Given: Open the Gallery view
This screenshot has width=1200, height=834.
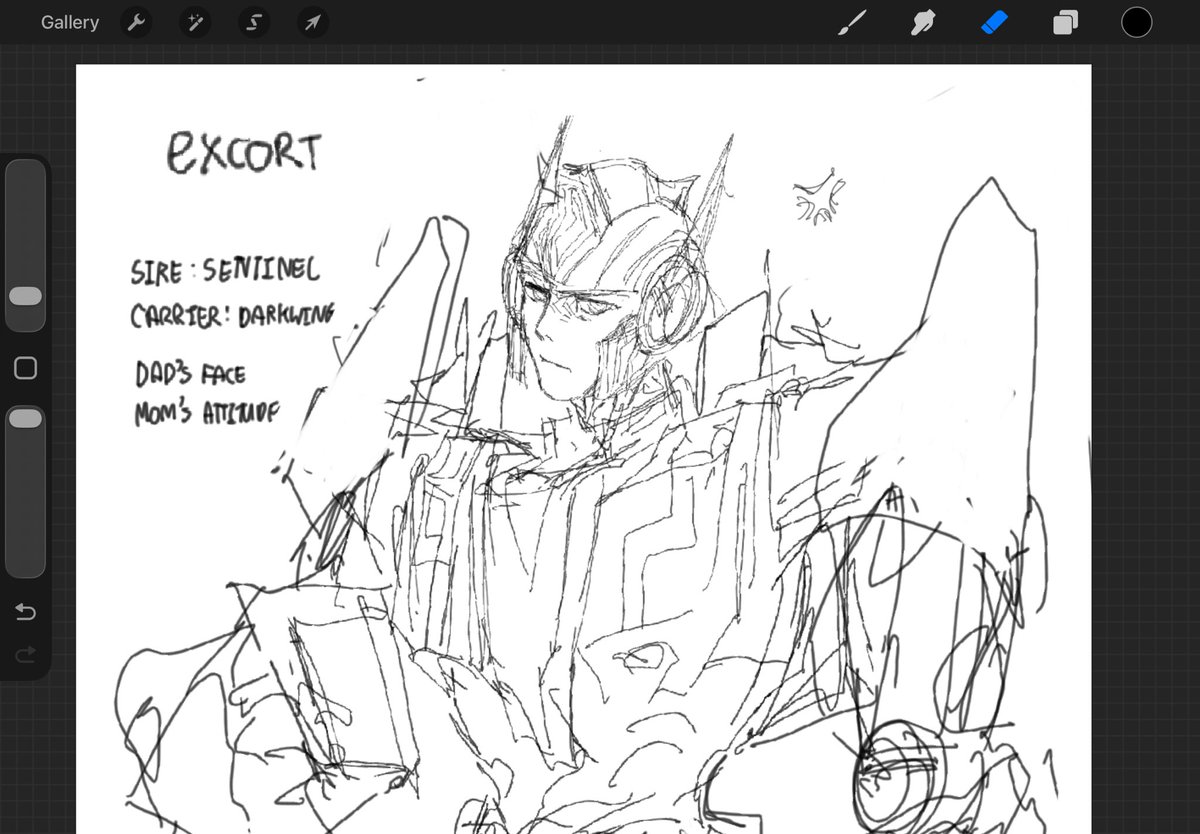Looking at the screenshot, I should click(70, 22).
